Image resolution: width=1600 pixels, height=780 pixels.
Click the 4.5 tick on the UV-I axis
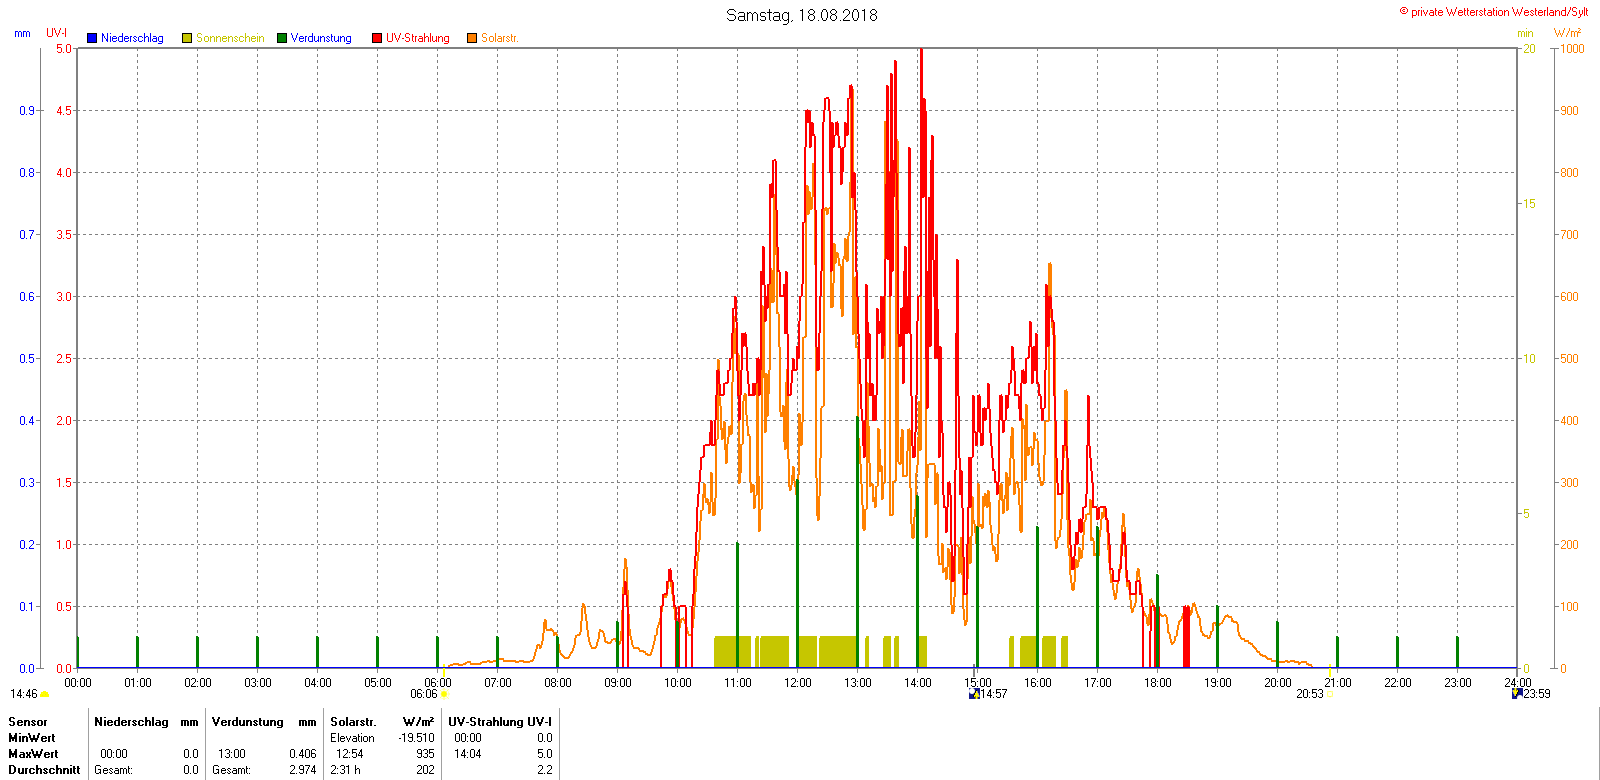pyautogui.click(x=64, y=111)
